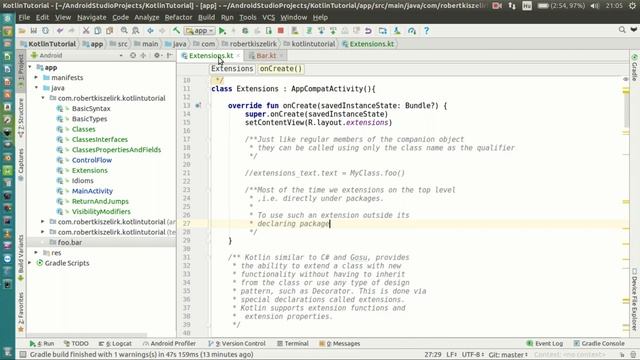Viewport: 640px width, 360px height.
Task: Click the Search Everywhere magnifier at top right
Action: coord(622,30)
